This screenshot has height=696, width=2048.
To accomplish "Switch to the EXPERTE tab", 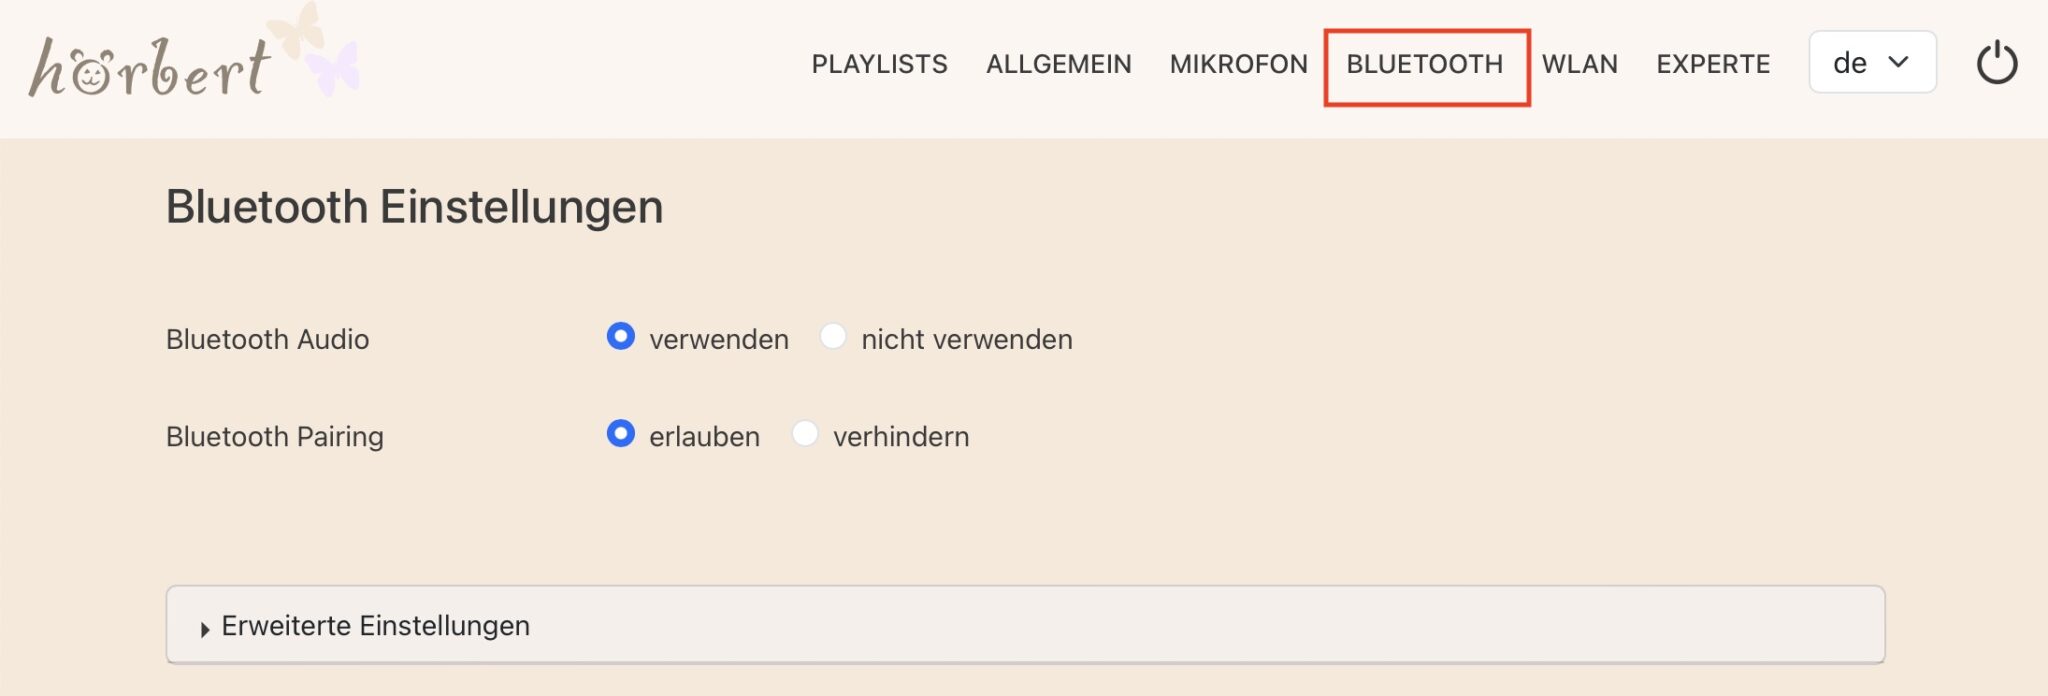I will 1712,64.
